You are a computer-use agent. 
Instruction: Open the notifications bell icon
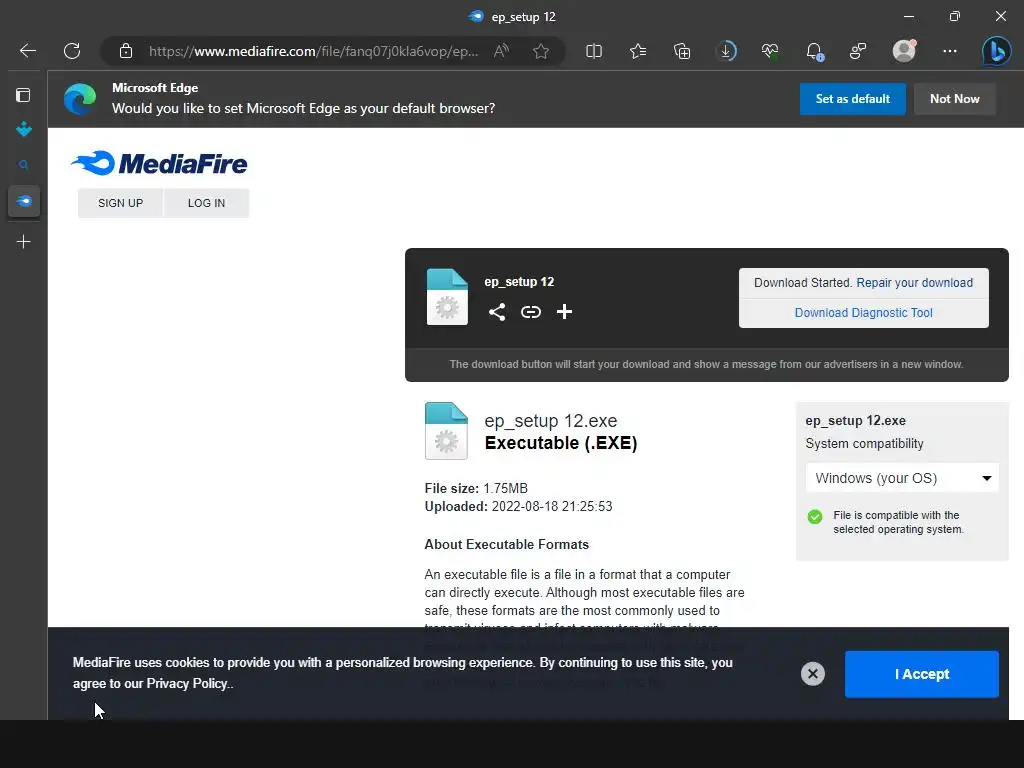pyautogui.click(x=814, y=51)
